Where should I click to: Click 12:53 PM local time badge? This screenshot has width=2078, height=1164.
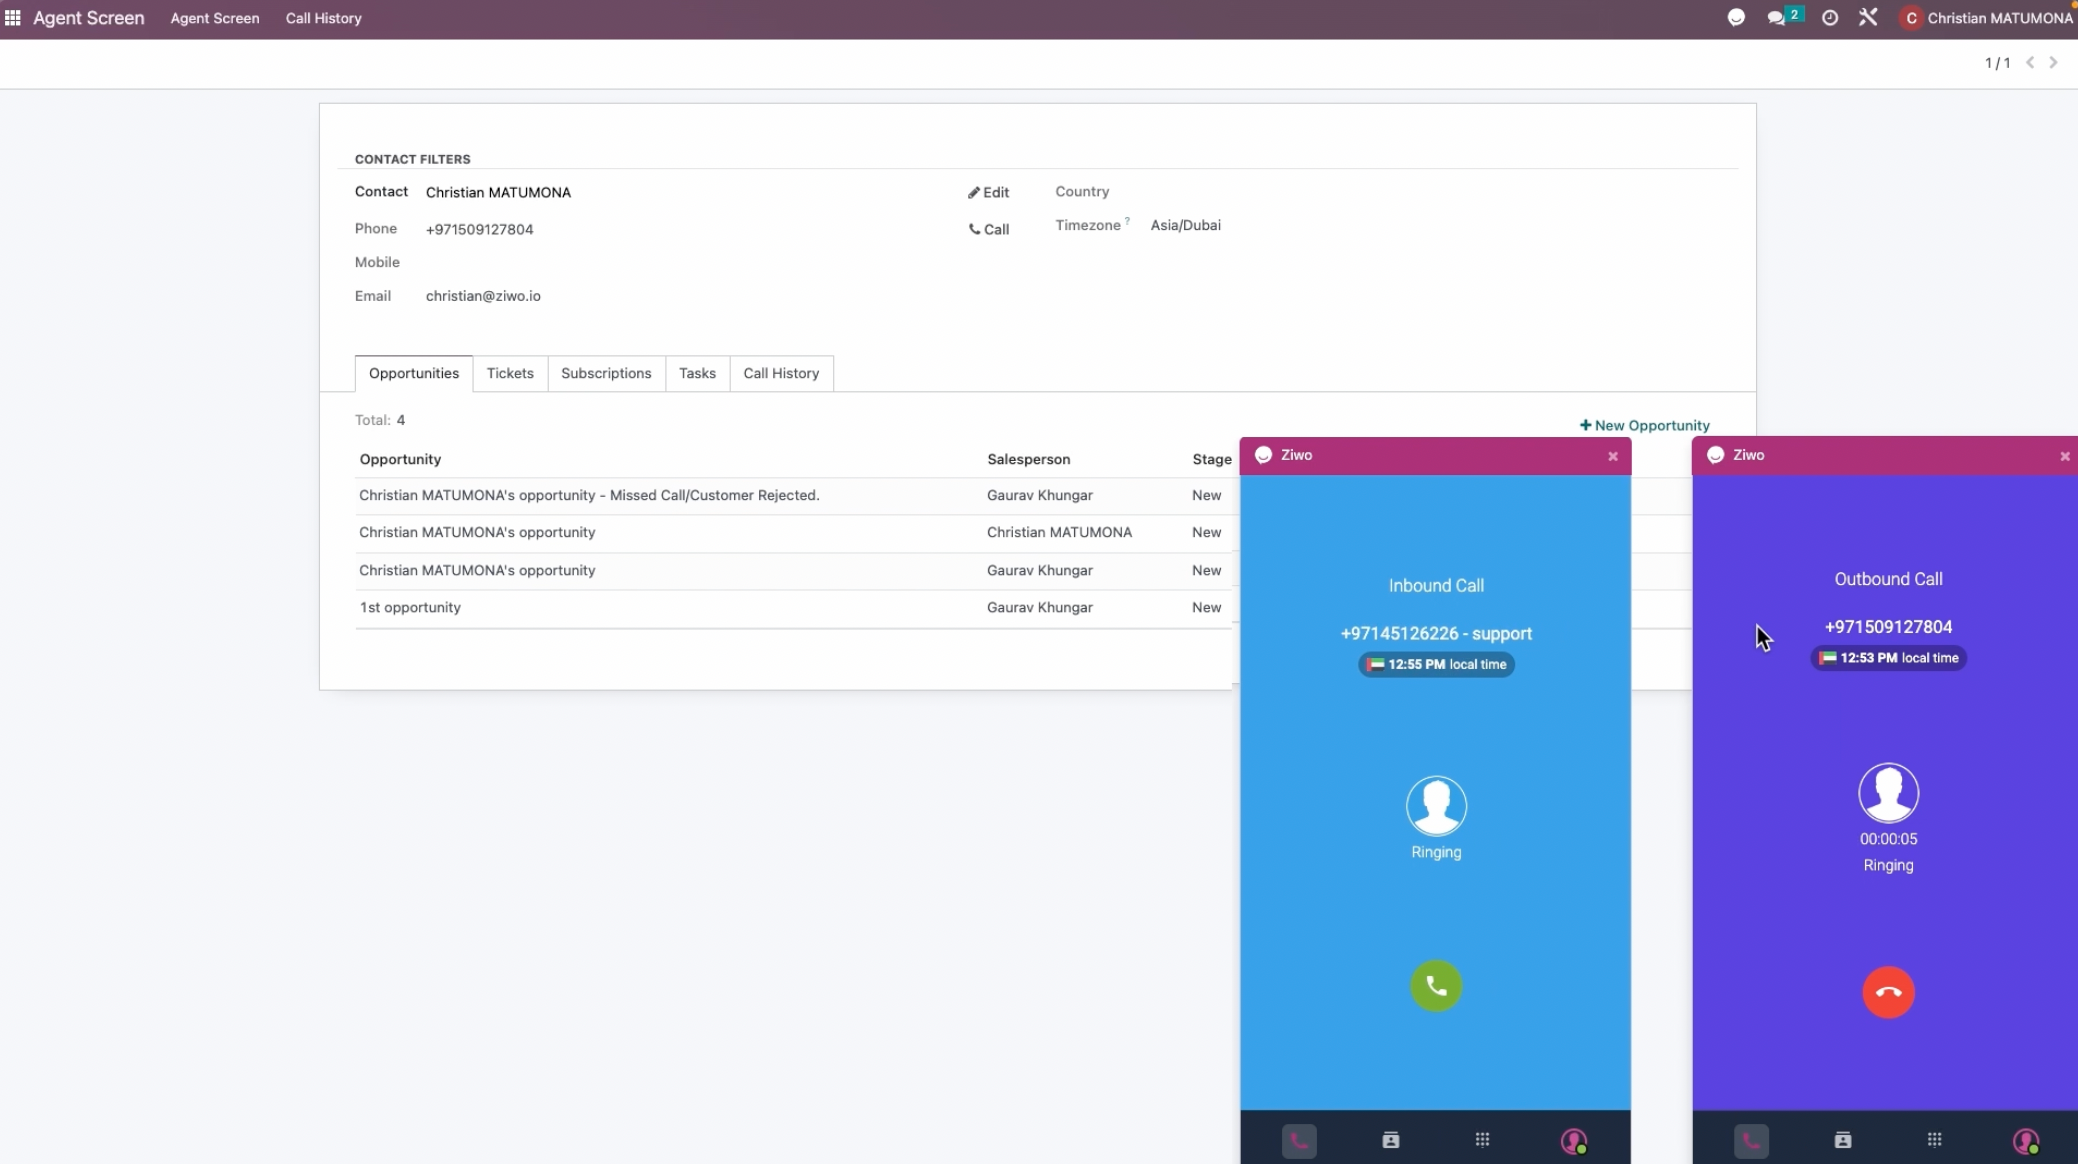[x=1888, y=658]
